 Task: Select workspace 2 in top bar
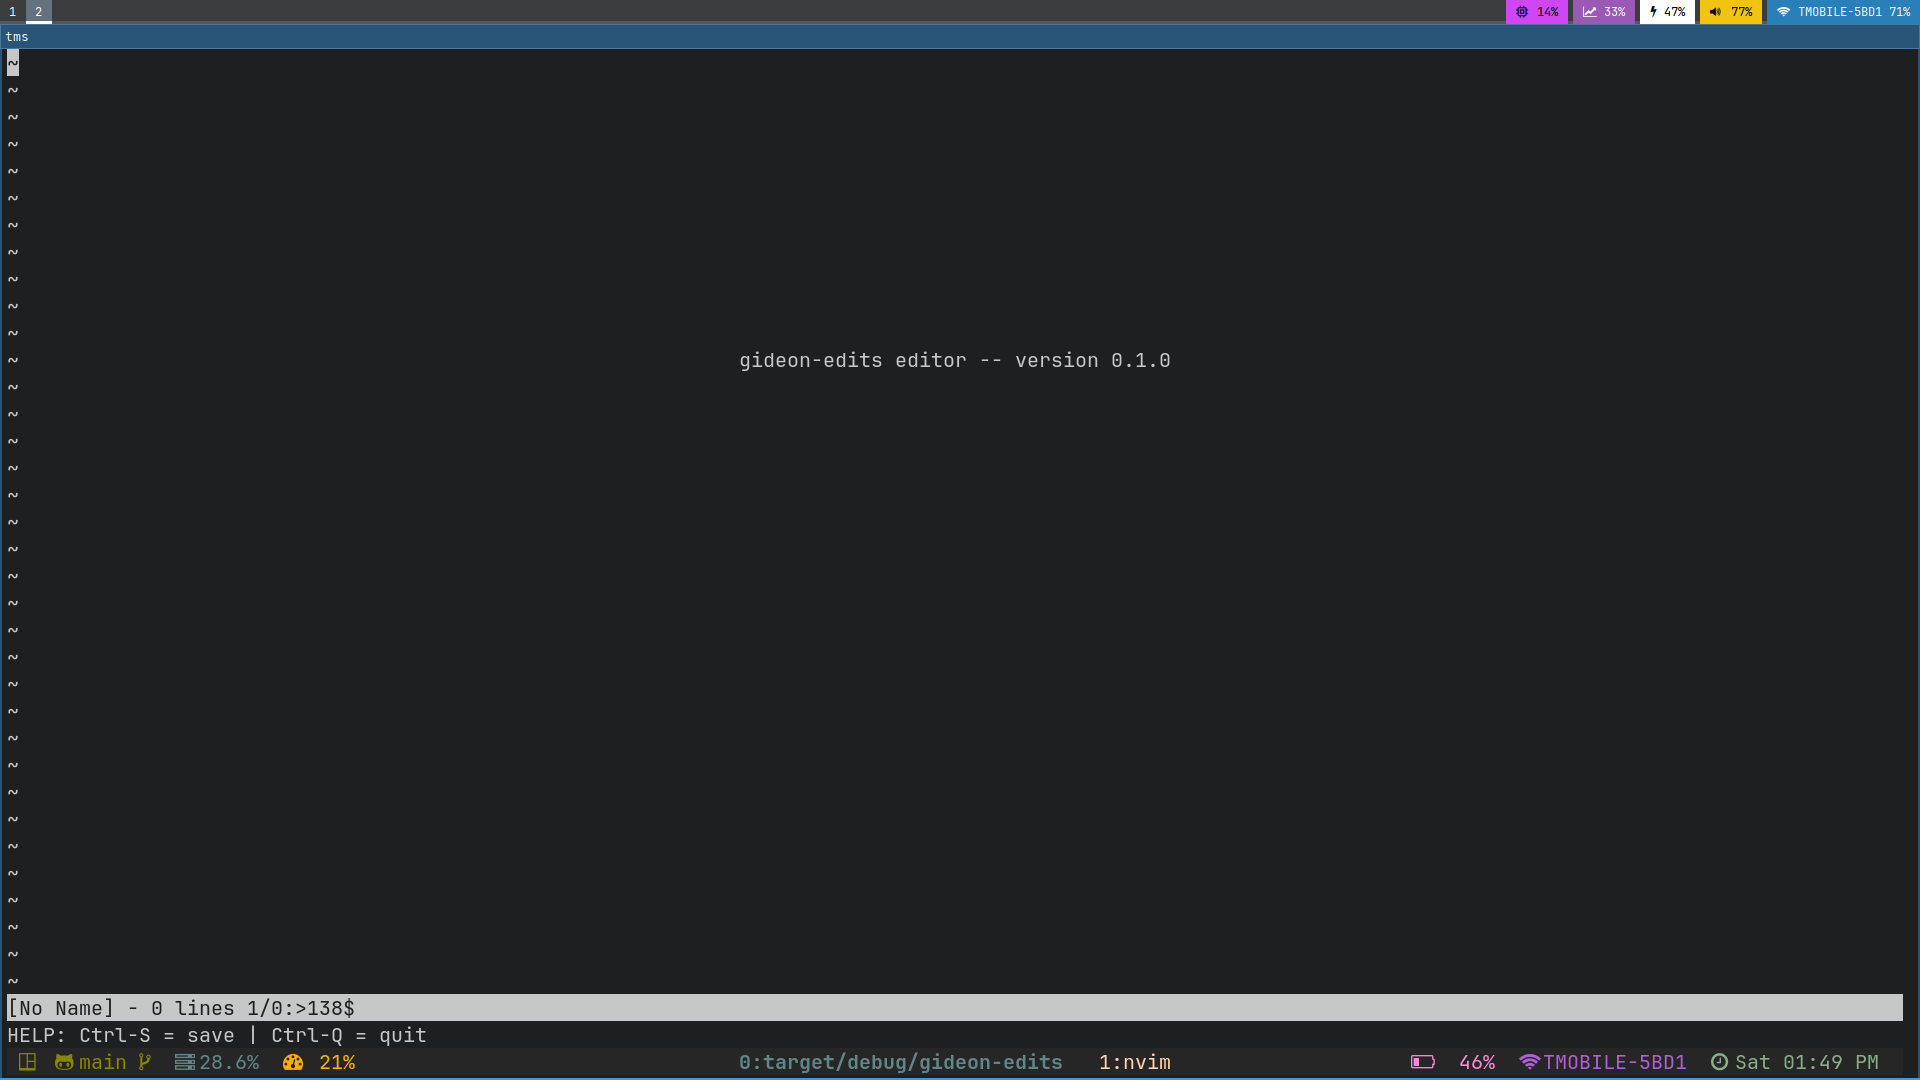pos(38,12)
